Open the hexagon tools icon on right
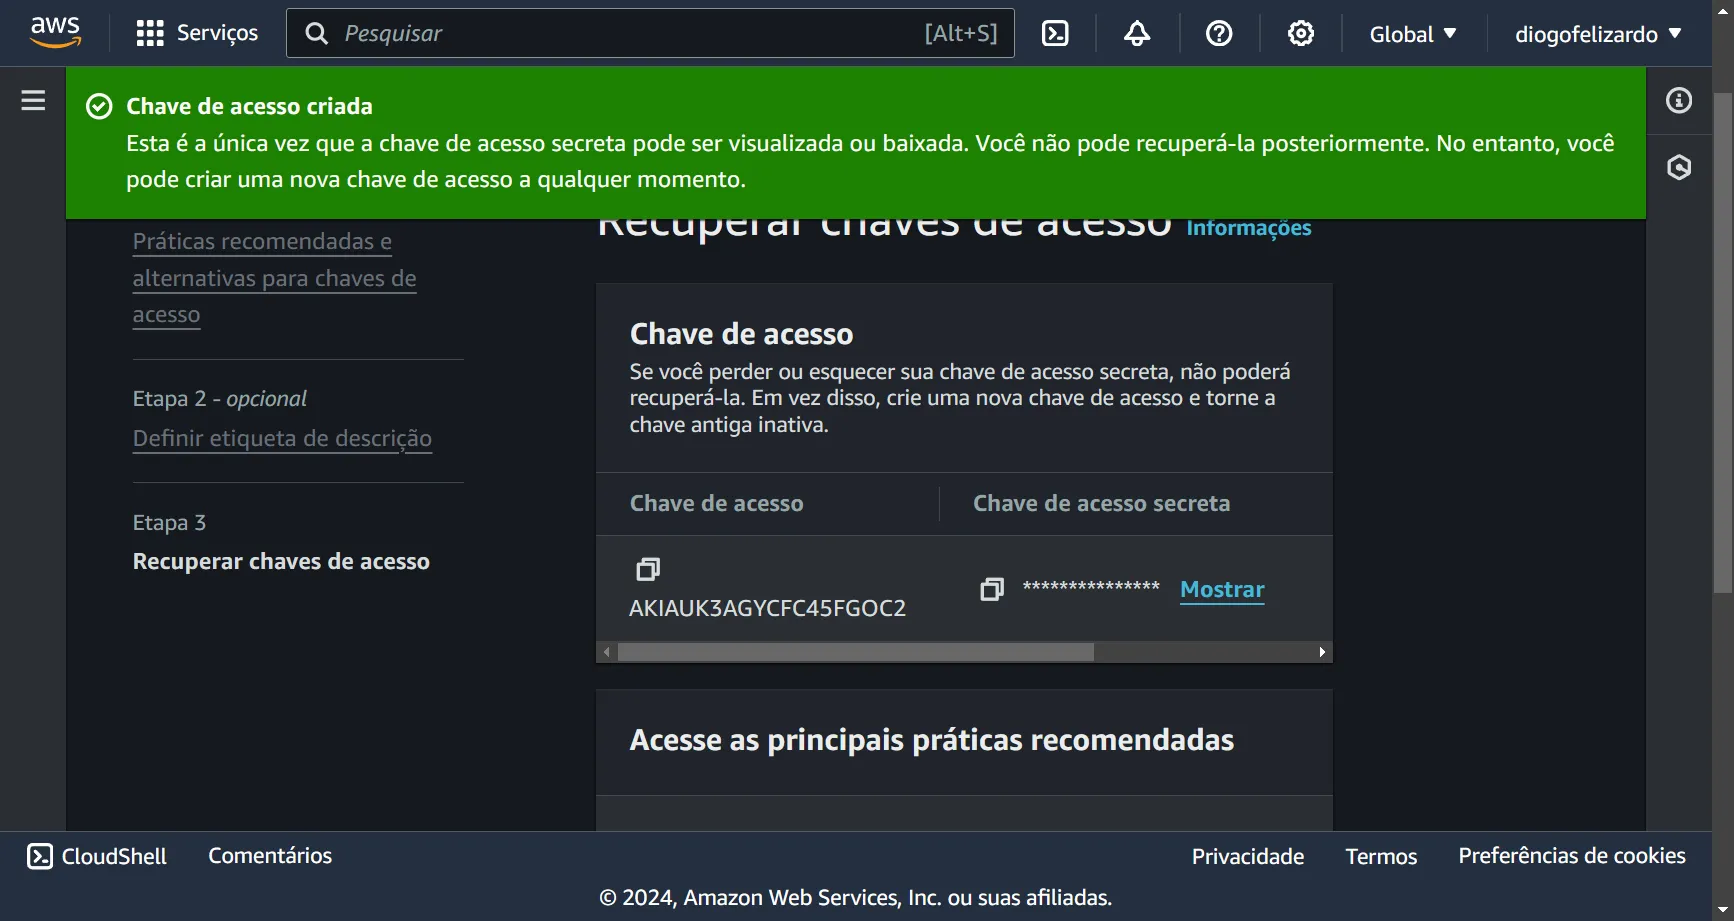This screenshot has width=1734, height=921. (x=1679, y=167)
